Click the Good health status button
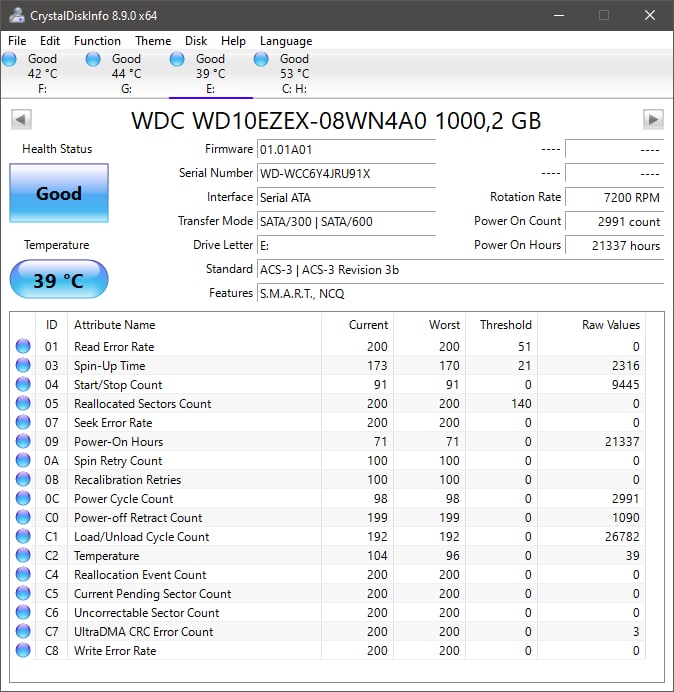The width and height of the screenshot is (674, 692). click(x=59, y=193)
